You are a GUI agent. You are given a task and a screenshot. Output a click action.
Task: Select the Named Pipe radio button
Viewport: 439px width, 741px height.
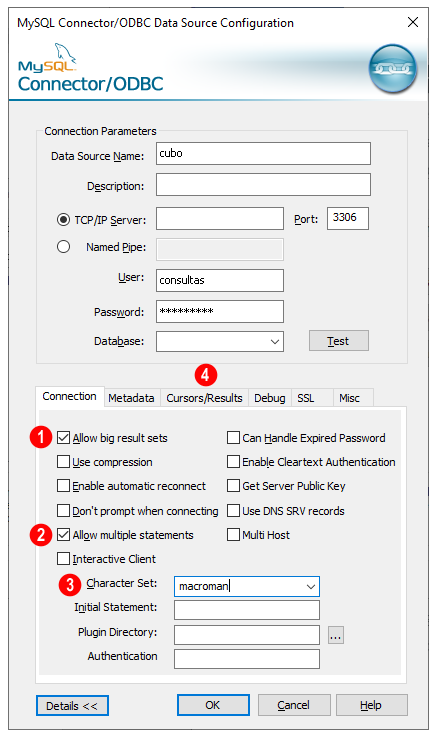click(63, 247)
